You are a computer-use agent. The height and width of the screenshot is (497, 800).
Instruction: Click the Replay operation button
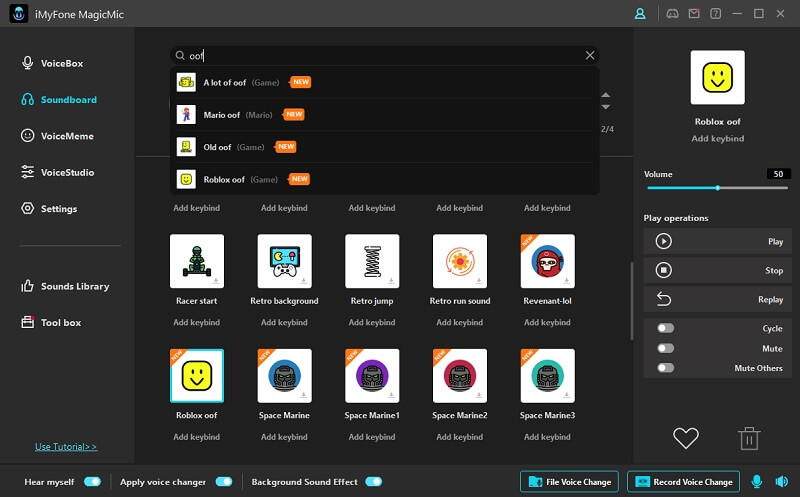717,299
